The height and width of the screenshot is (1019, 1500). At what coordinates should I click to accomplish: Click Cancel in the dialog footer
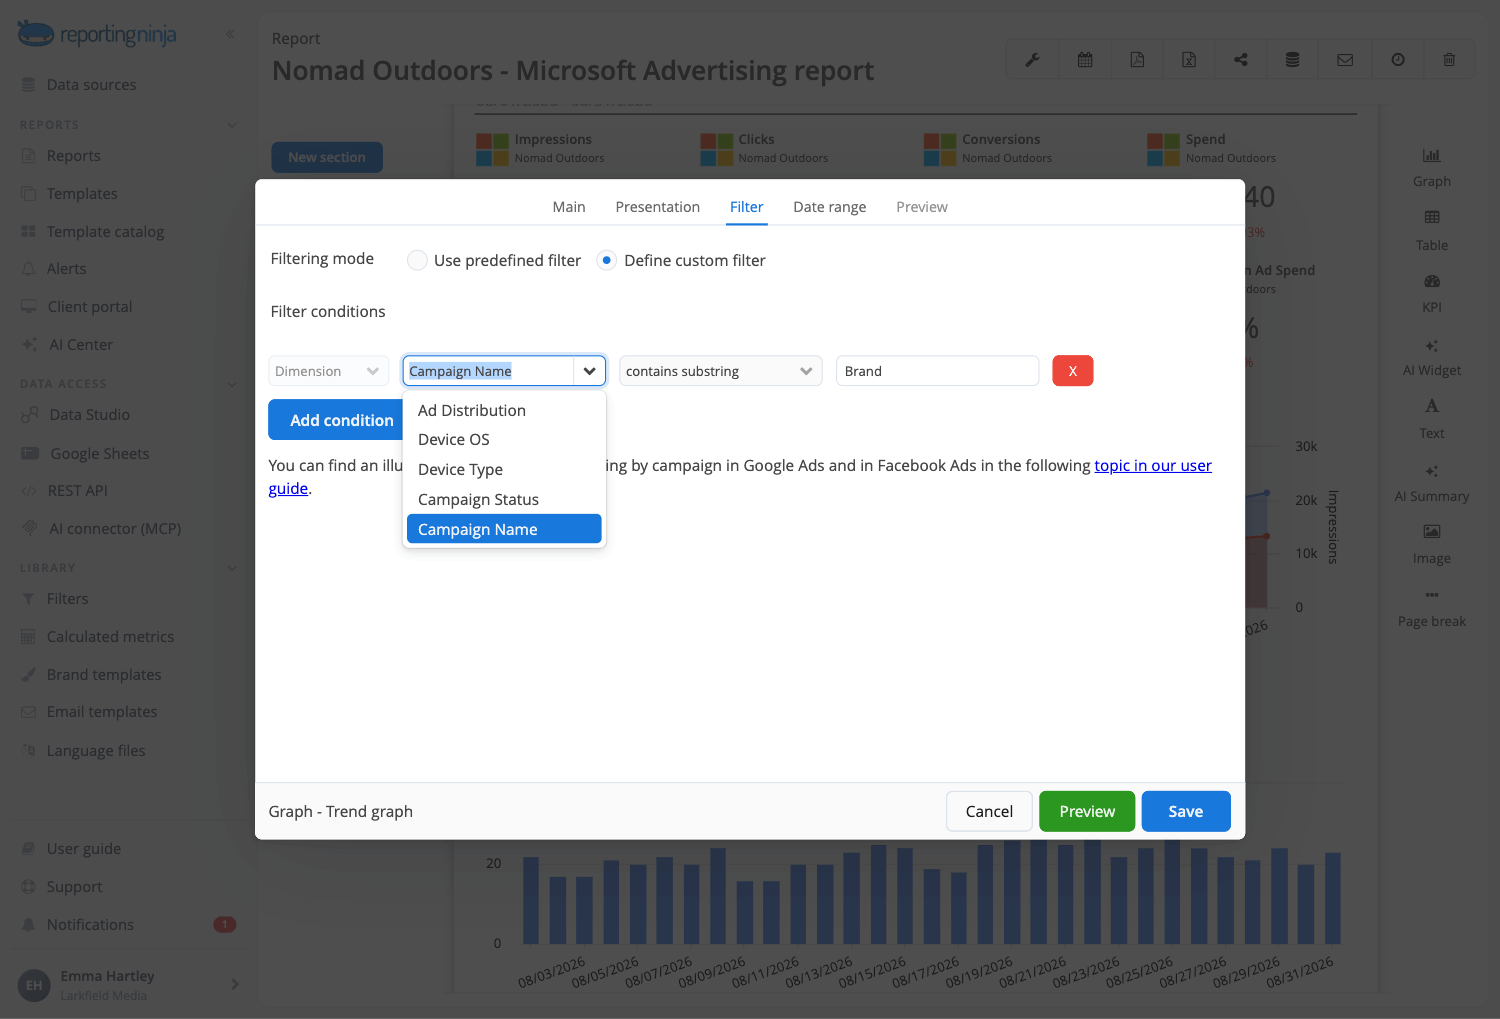[989, 811]
